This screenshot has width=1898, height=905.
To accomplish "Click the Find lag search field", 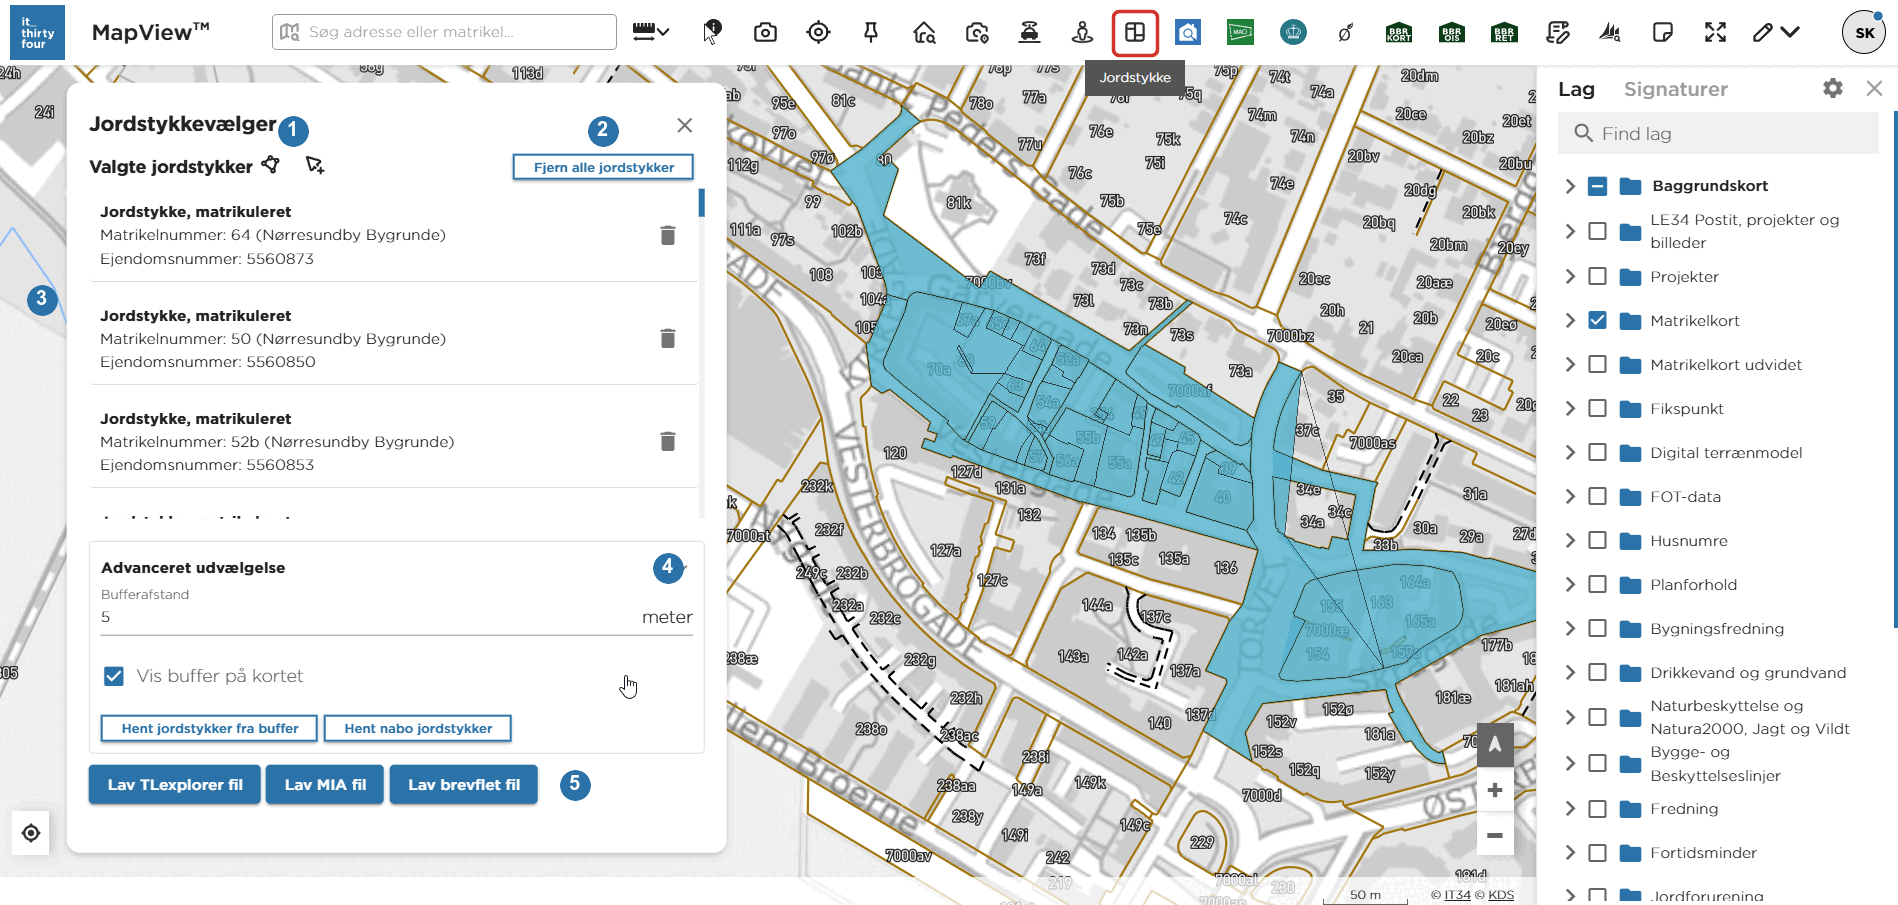I will [1718, 133].
